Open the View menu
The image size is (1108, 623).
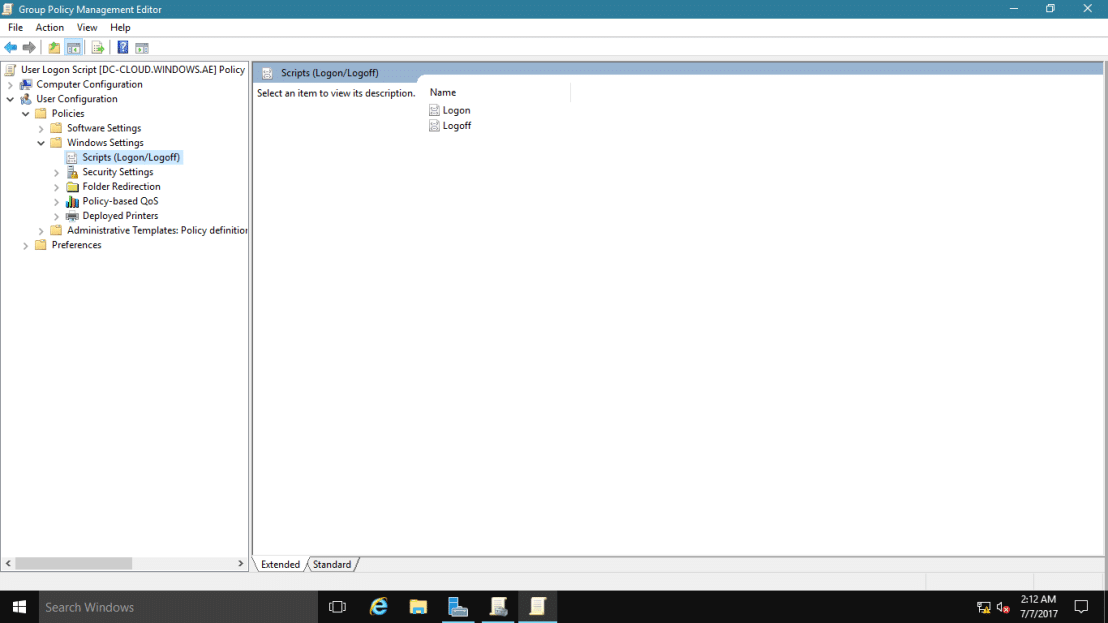pyautogui.click(x=87, y=28)
